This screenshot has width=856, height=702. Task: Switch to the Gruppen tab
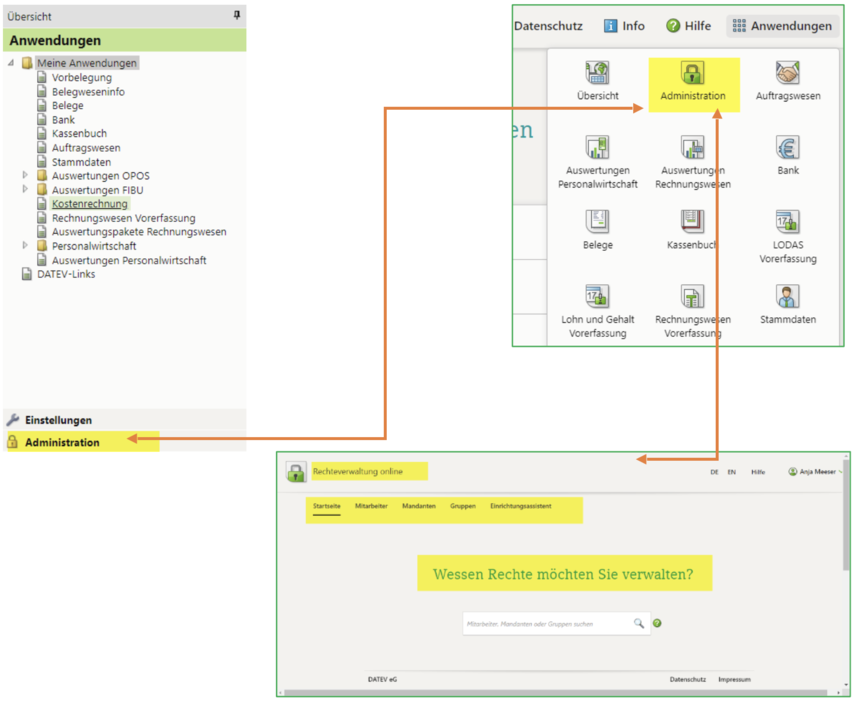coord(462,506)
